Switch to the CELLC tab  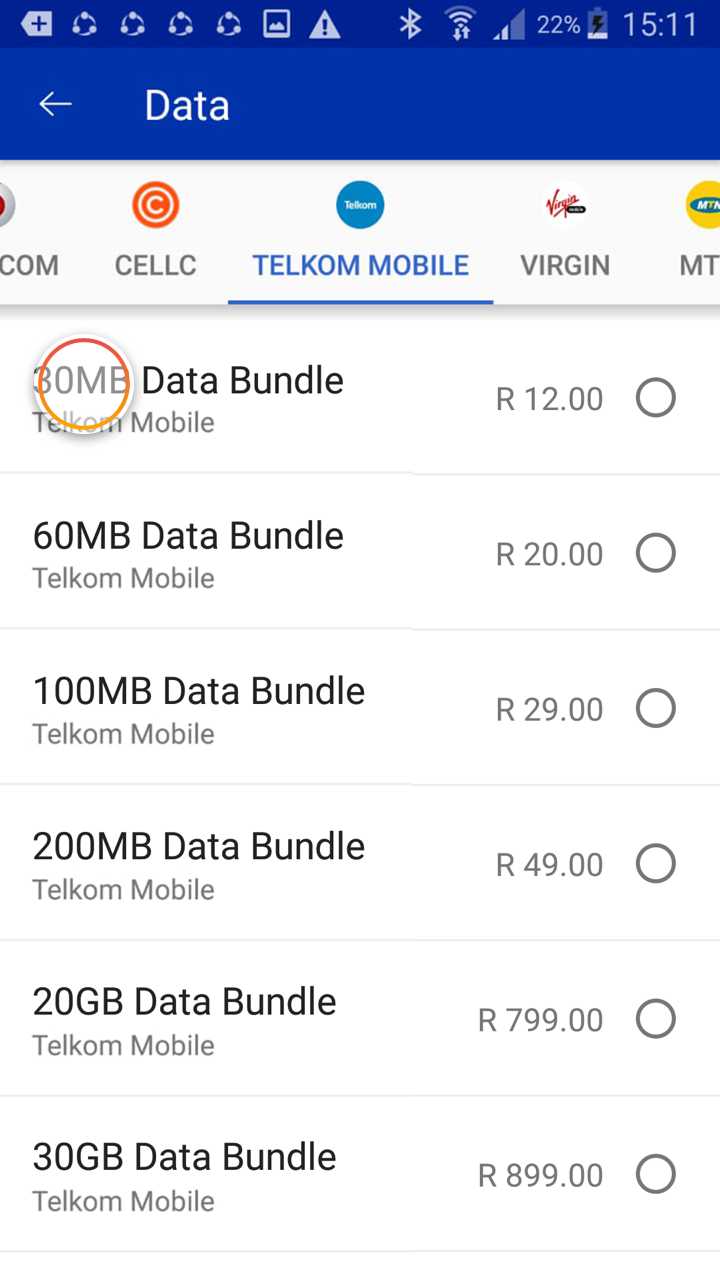[x=155, y=265]
